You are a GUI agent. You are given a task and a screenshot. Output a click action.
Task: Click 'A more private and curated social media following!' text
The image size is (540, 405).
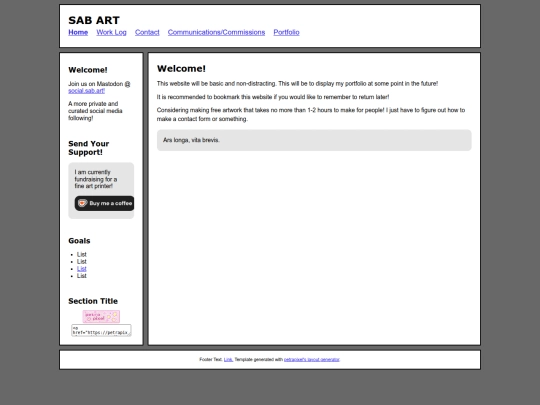(x=95, y=111)
